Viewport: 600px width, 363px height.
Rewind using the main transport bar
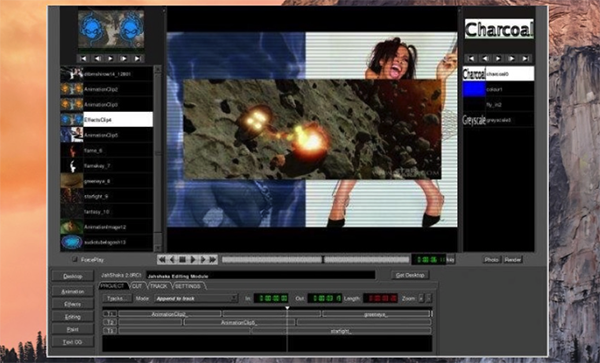click(162, 260)
